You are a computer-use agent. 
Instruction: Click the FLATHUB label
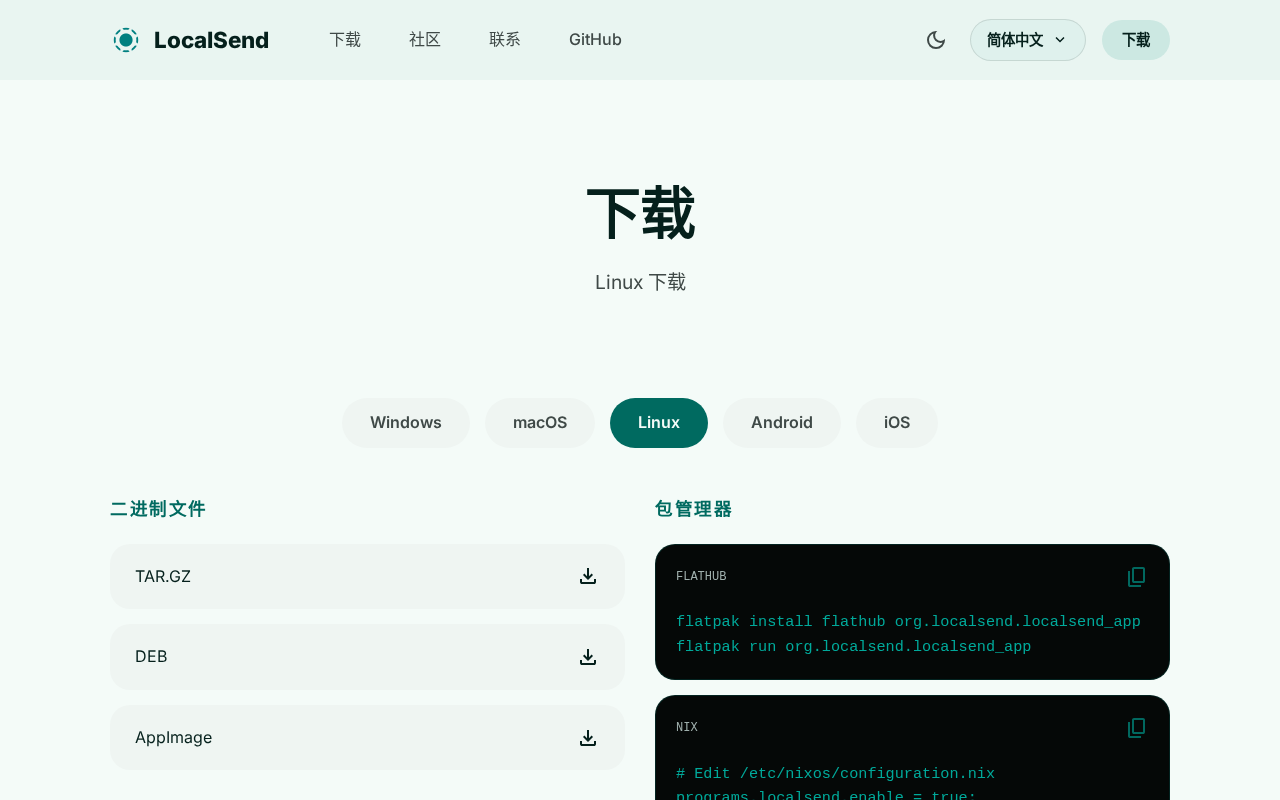coord(701,577)
